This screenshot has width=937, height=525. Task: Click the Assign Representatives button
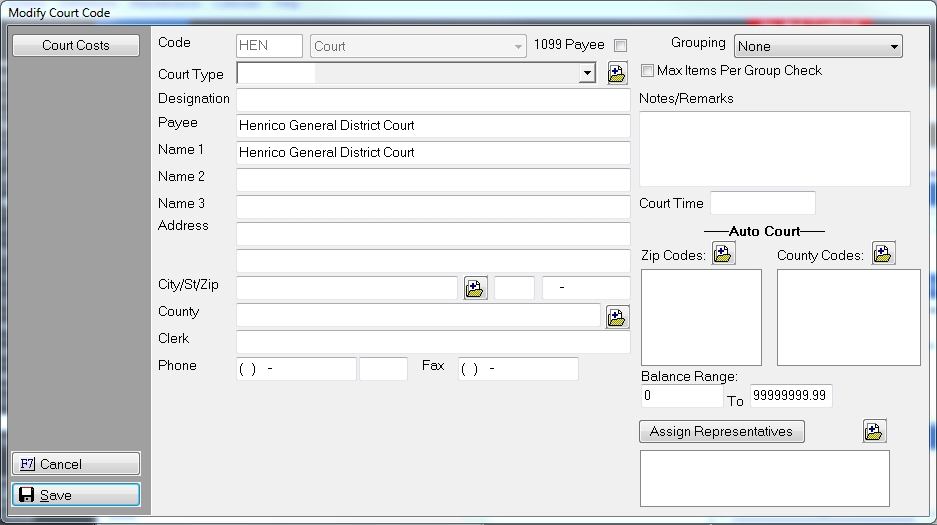click(721, 432)
